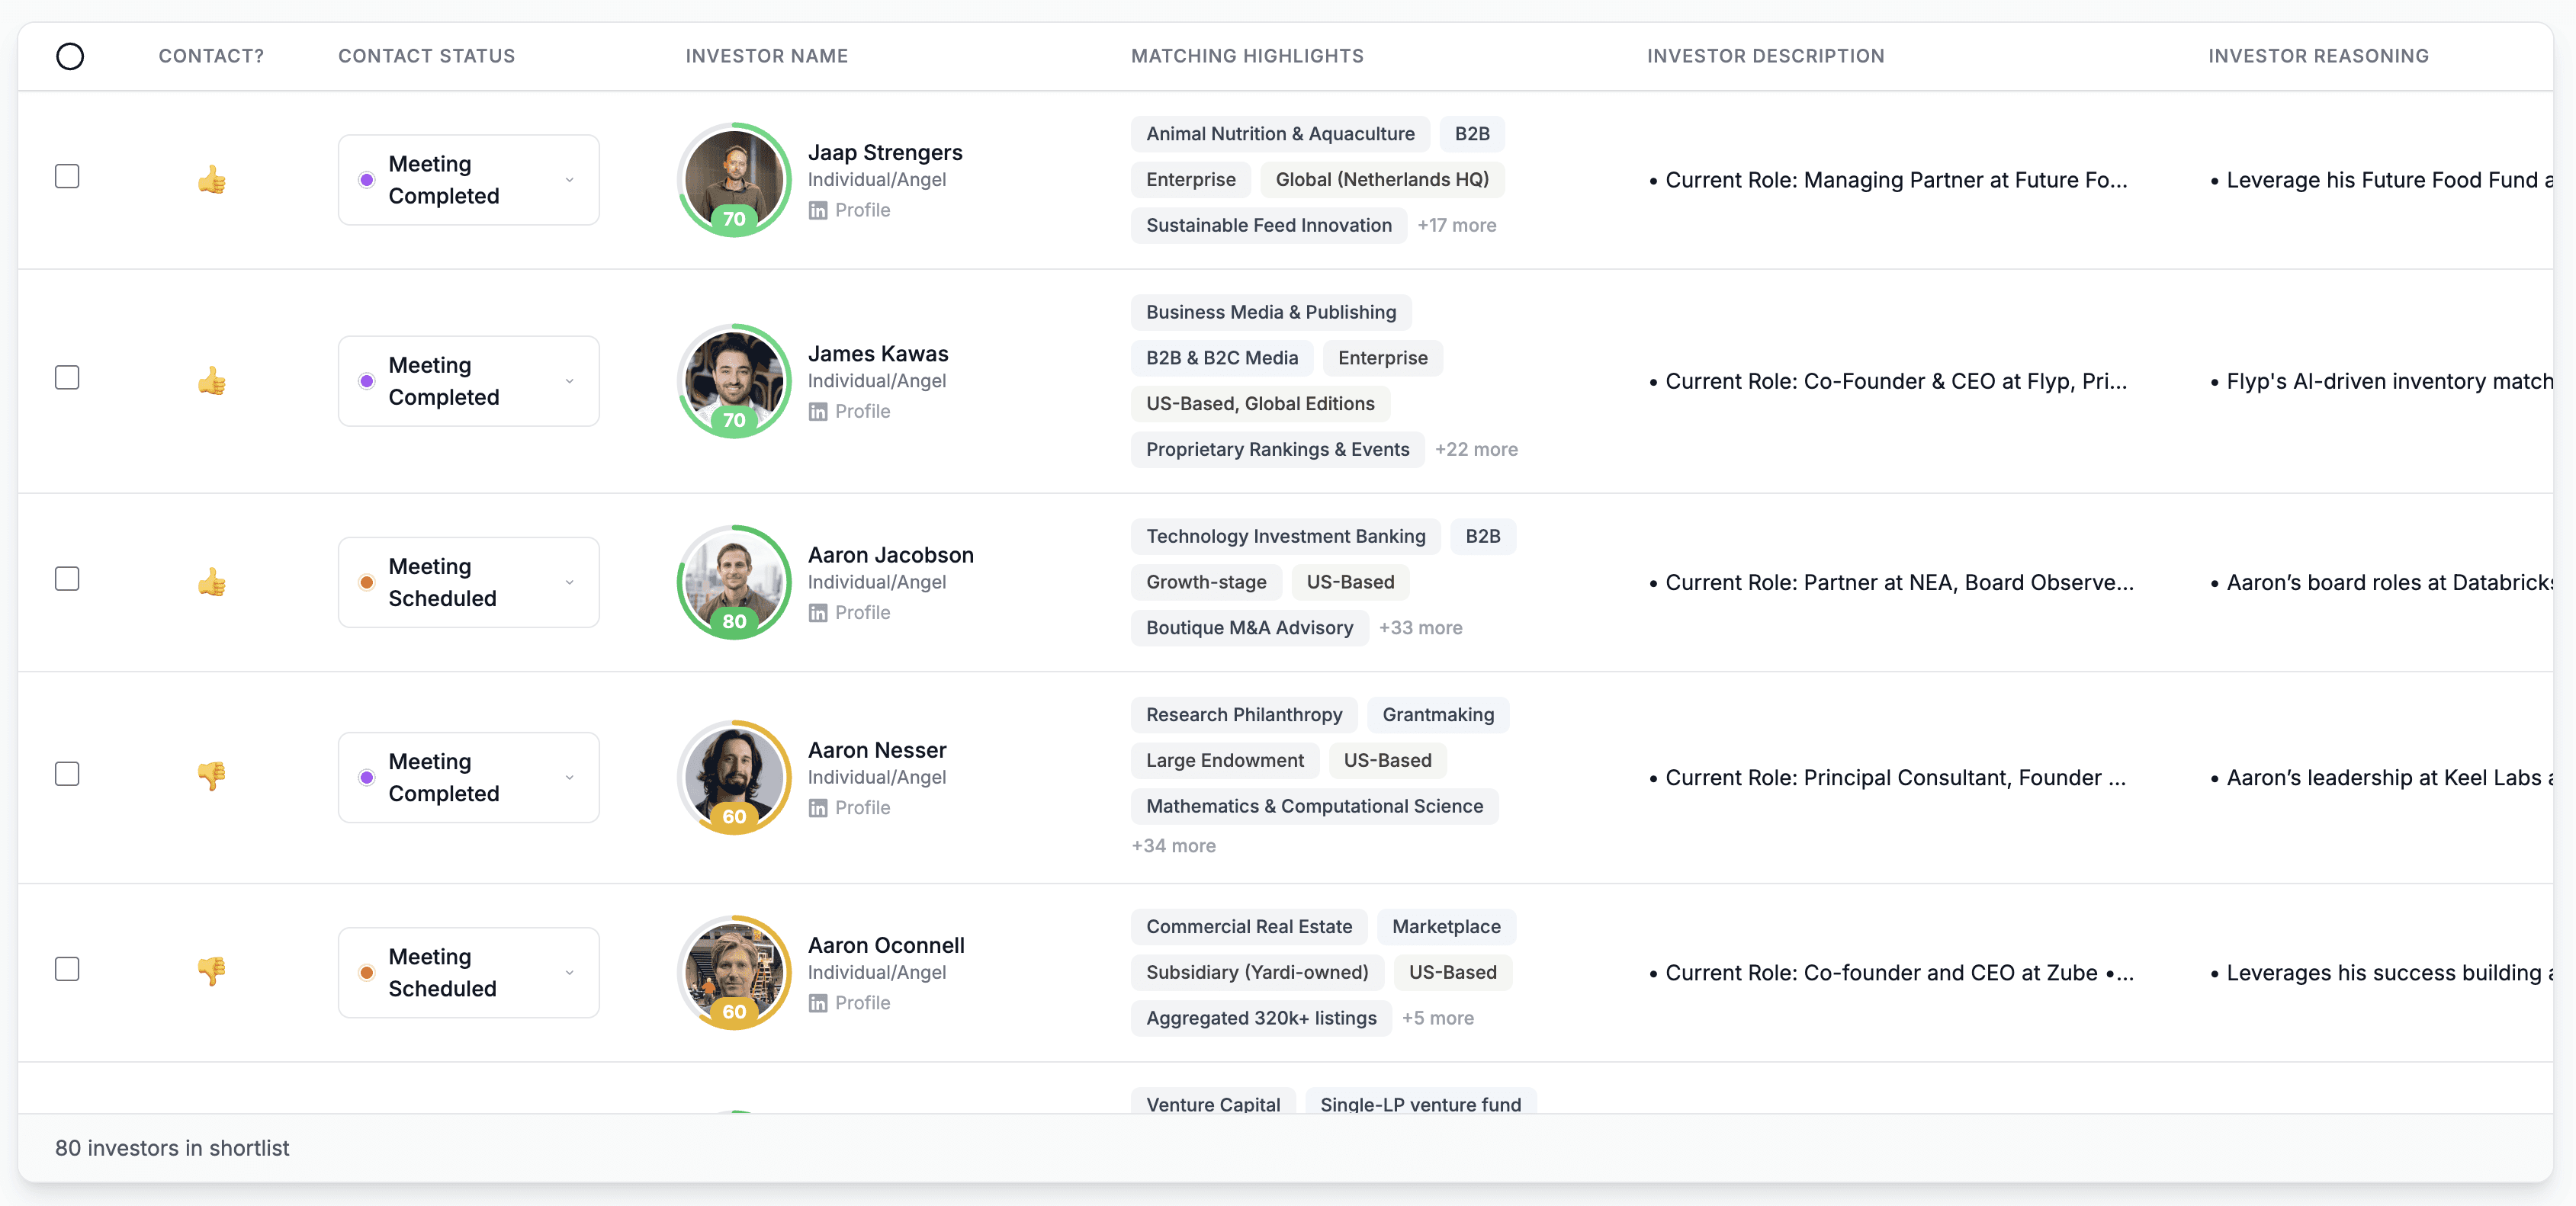The height and width of the screenshot is (1206, 2576).
Task: Click the thumbs up icon for Jaap Strengers
Action: 212,180
